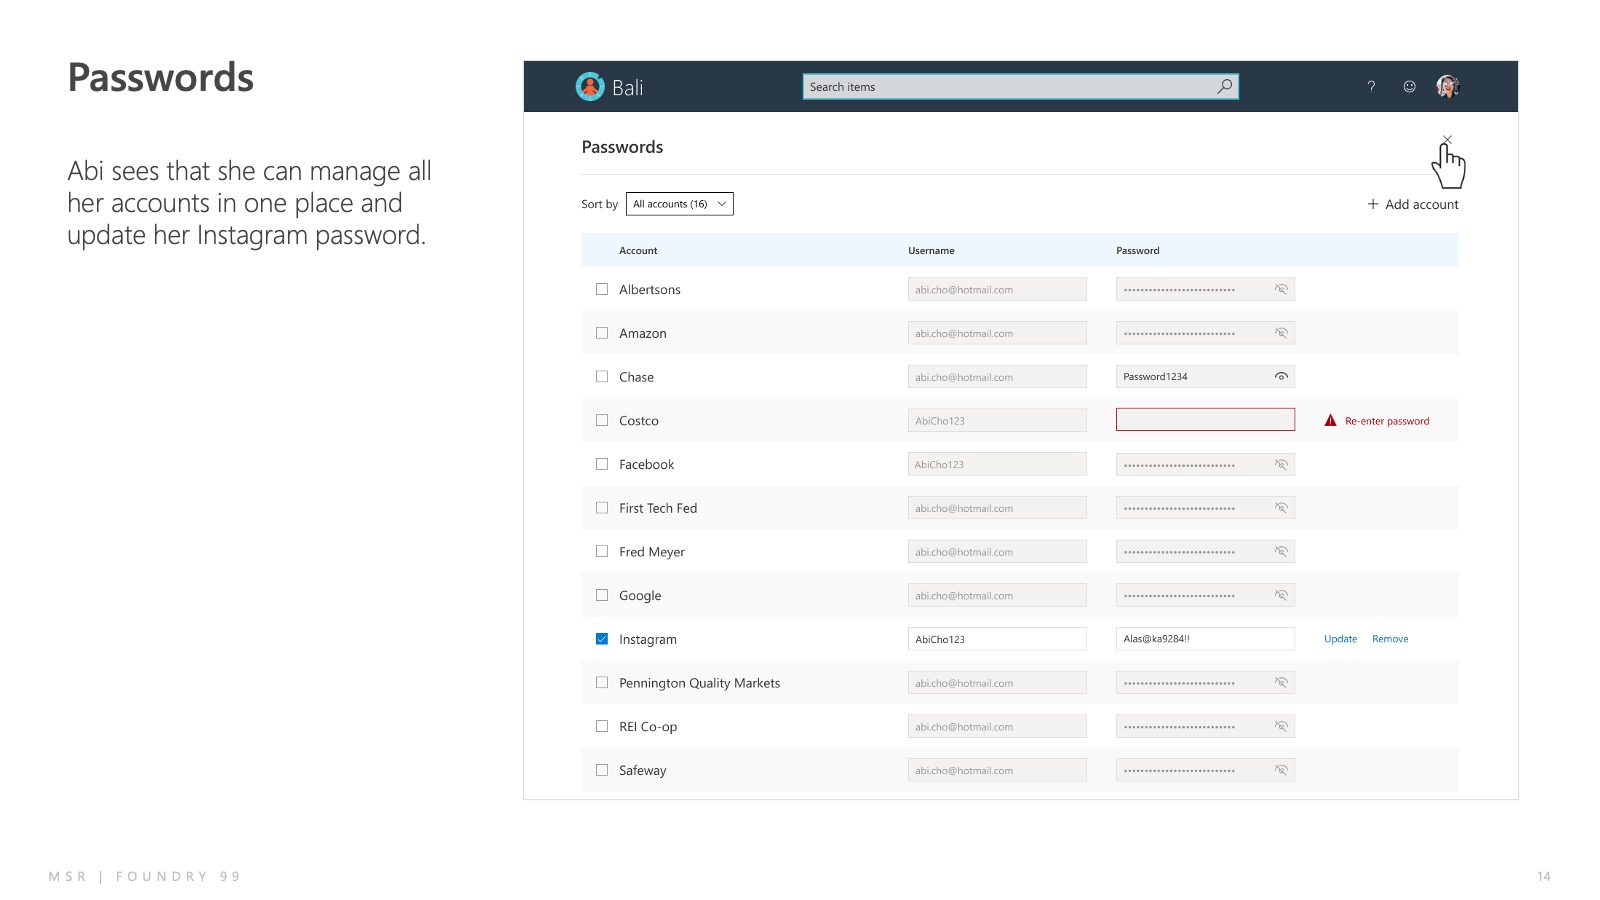Close the Passwords panel with X
Image resolution: width=1600 pixels, height=900 pixels.
coord(1447,140)
